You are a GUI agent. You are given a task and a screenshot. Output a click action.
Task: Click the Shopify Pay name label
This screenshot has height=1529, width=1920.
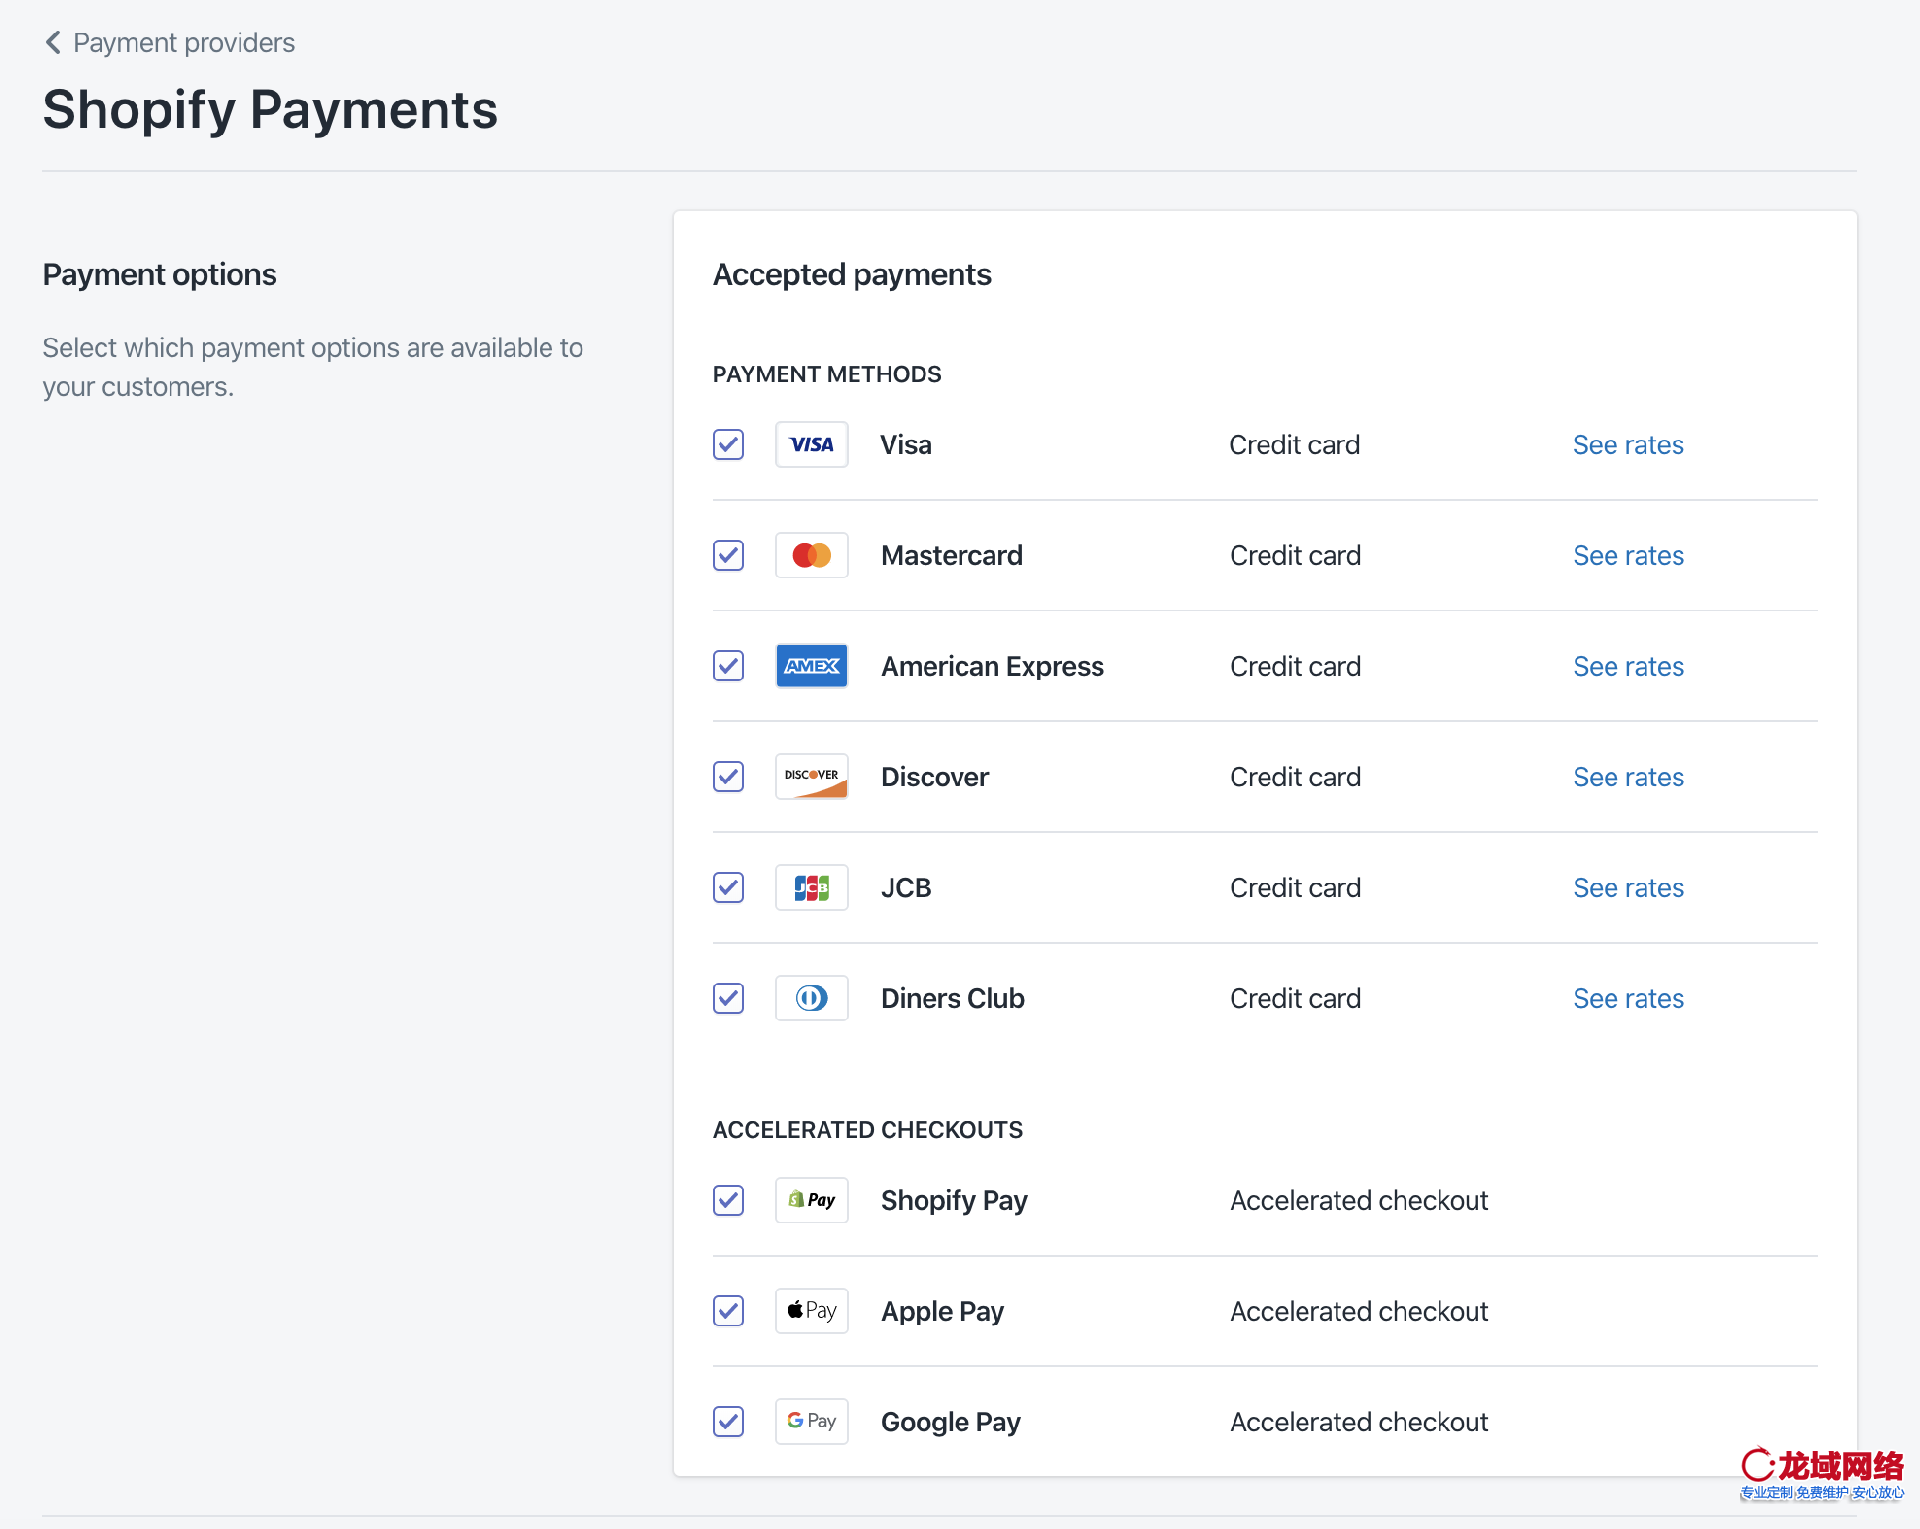[x=954, y=1200]
